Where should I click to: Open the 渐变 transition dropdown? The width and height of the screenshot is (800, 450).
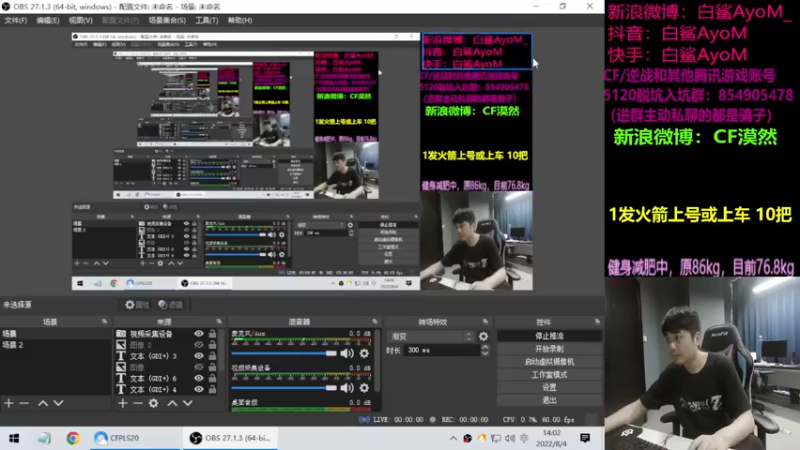(431, 336)
